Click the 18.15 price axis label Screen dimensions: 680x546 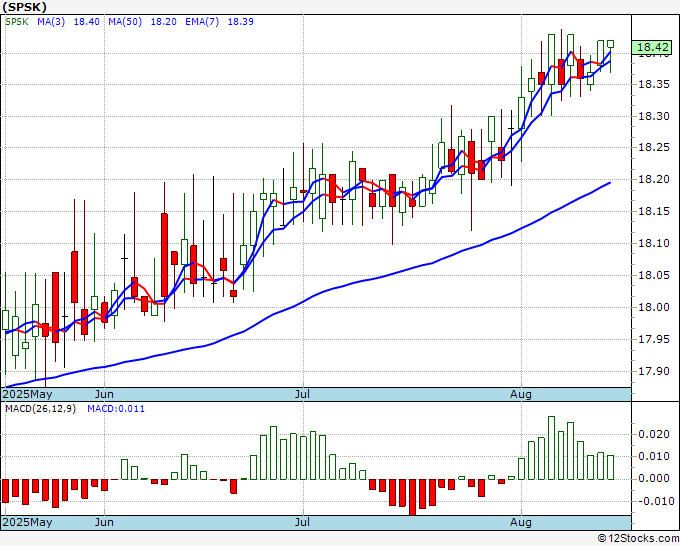tap(654, 212)
